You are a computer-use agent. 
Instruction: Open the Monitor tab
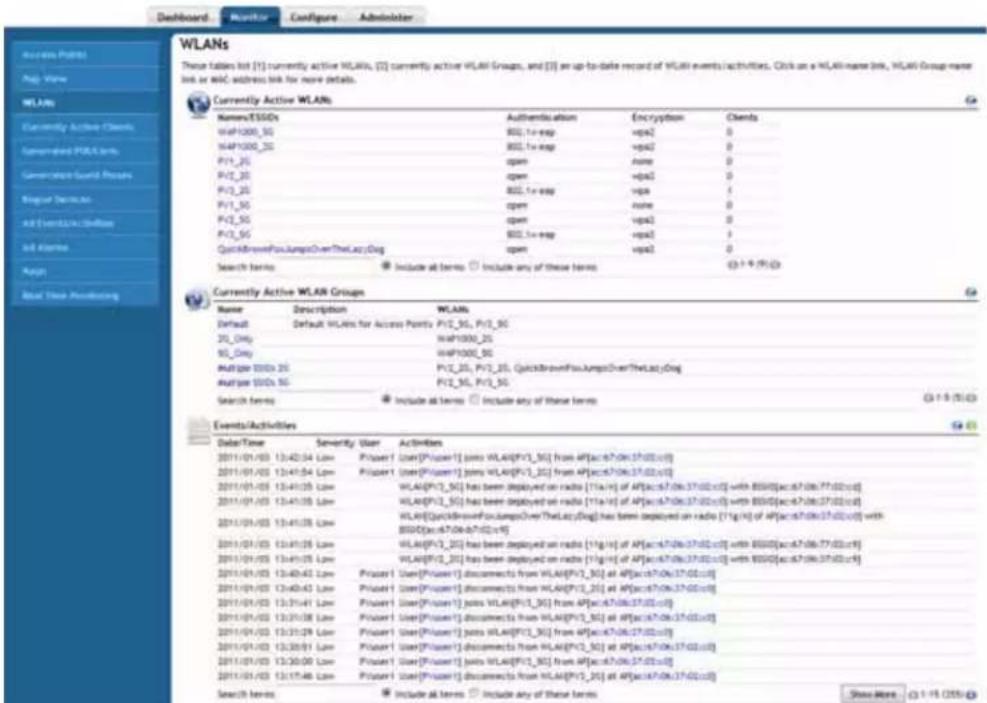coord(250,17)
